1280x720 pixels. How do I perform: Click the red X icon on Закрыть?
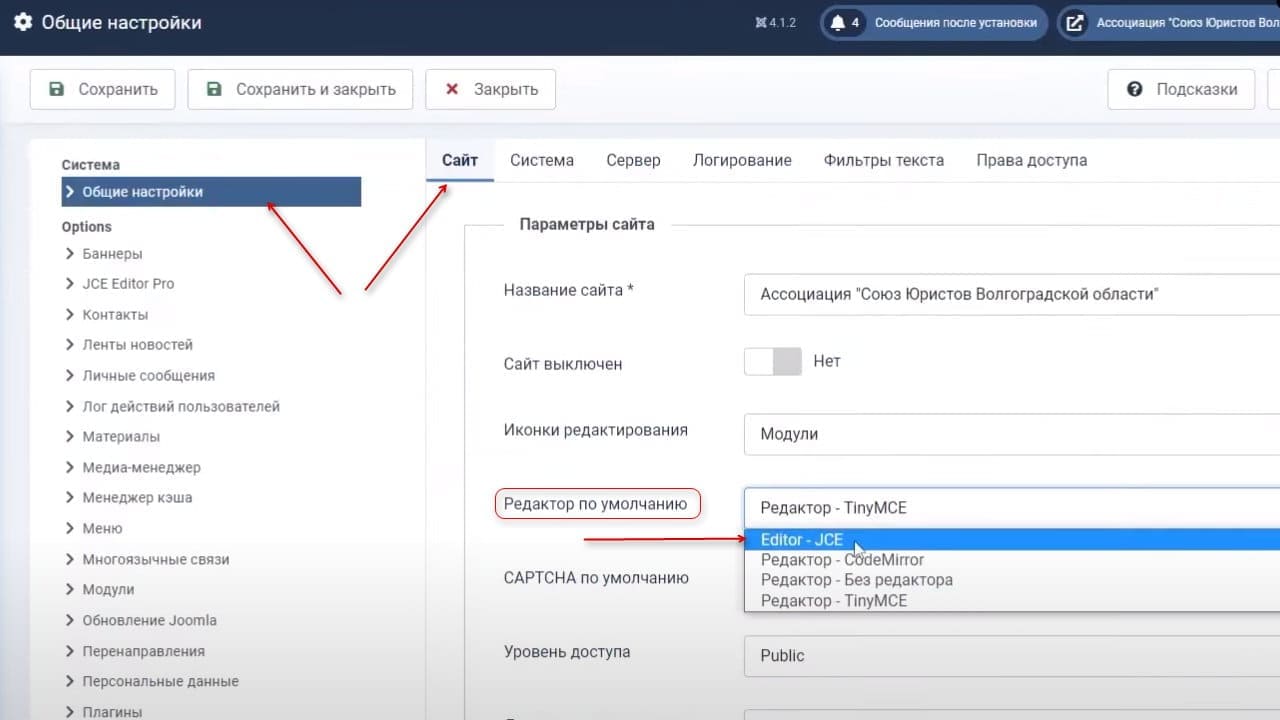(x=452, y=89)
